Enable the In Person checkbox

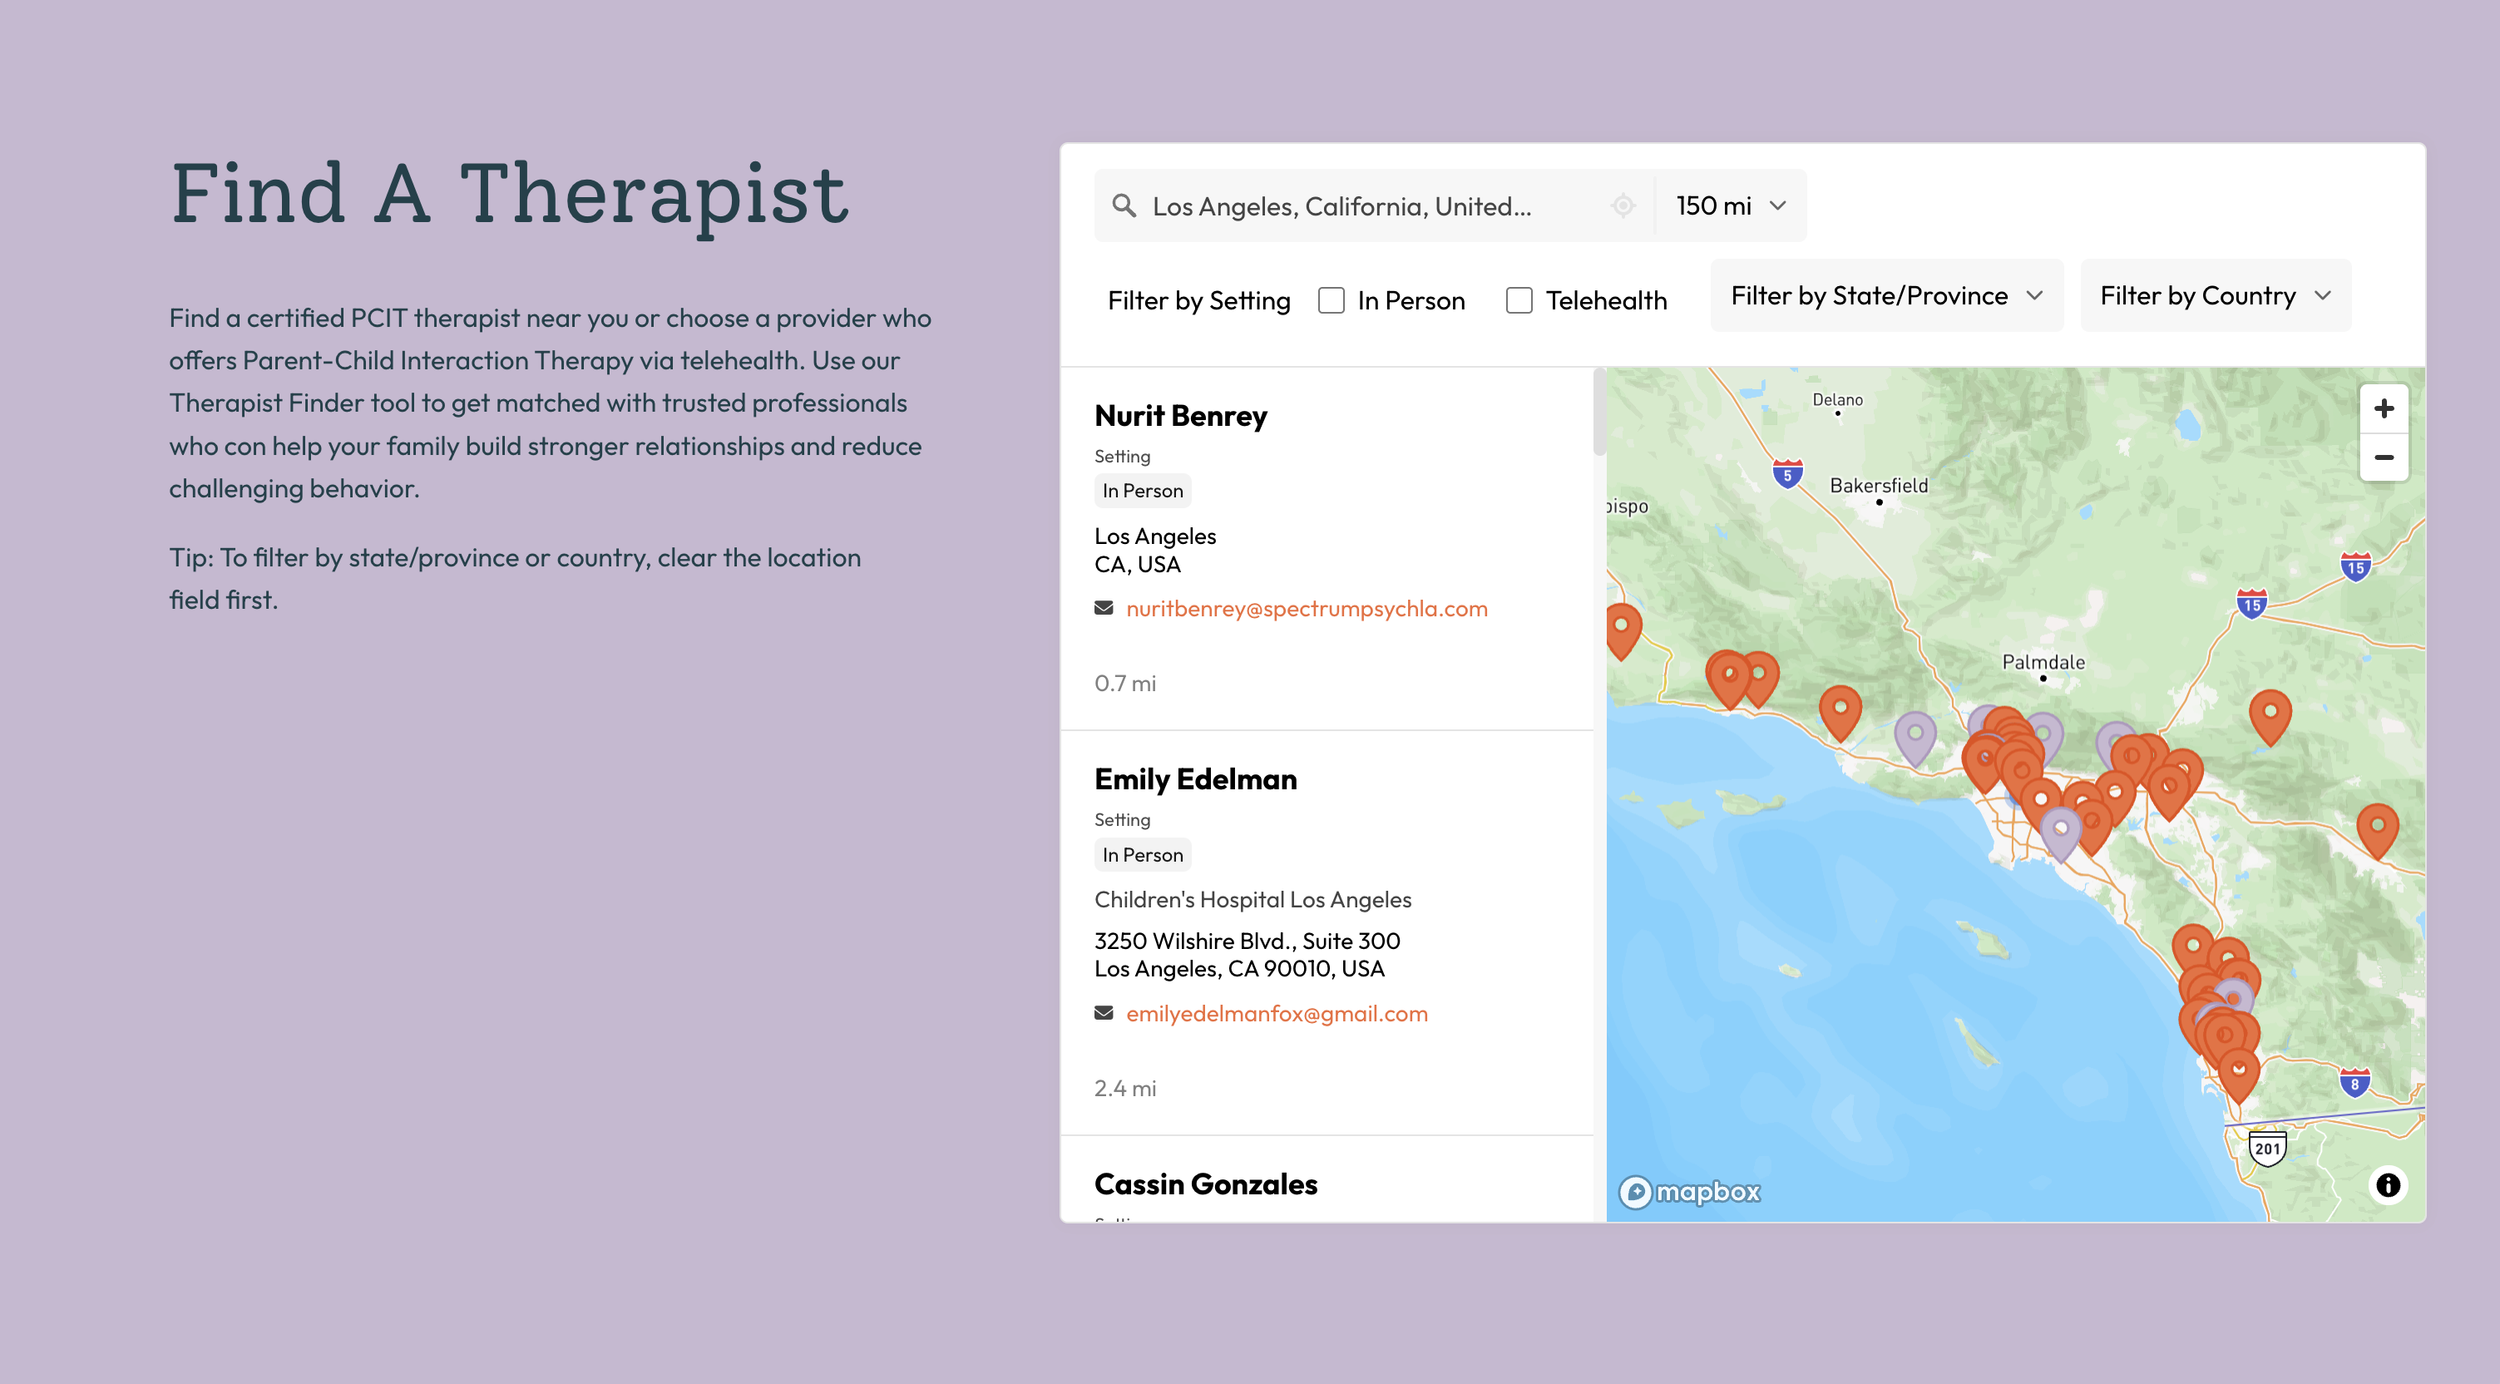click(1331, 301)
